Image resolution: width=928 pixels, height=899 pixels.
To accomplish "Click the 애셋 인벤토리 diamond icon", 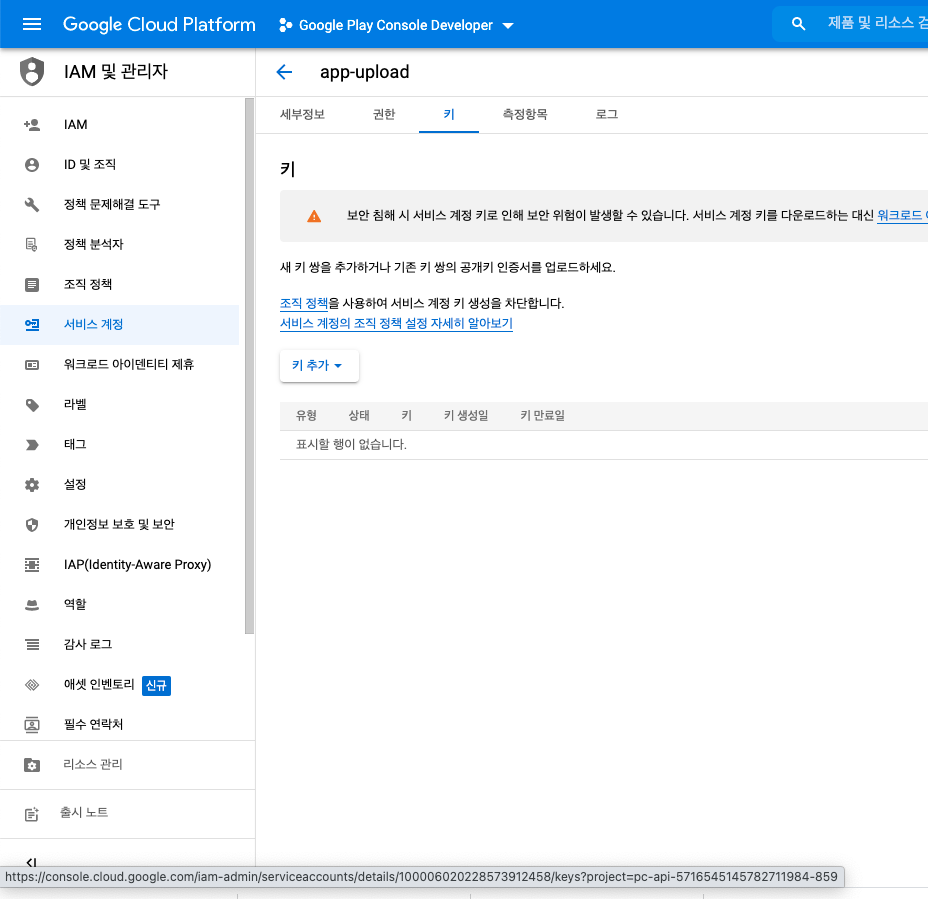I will tap(32, 685).
